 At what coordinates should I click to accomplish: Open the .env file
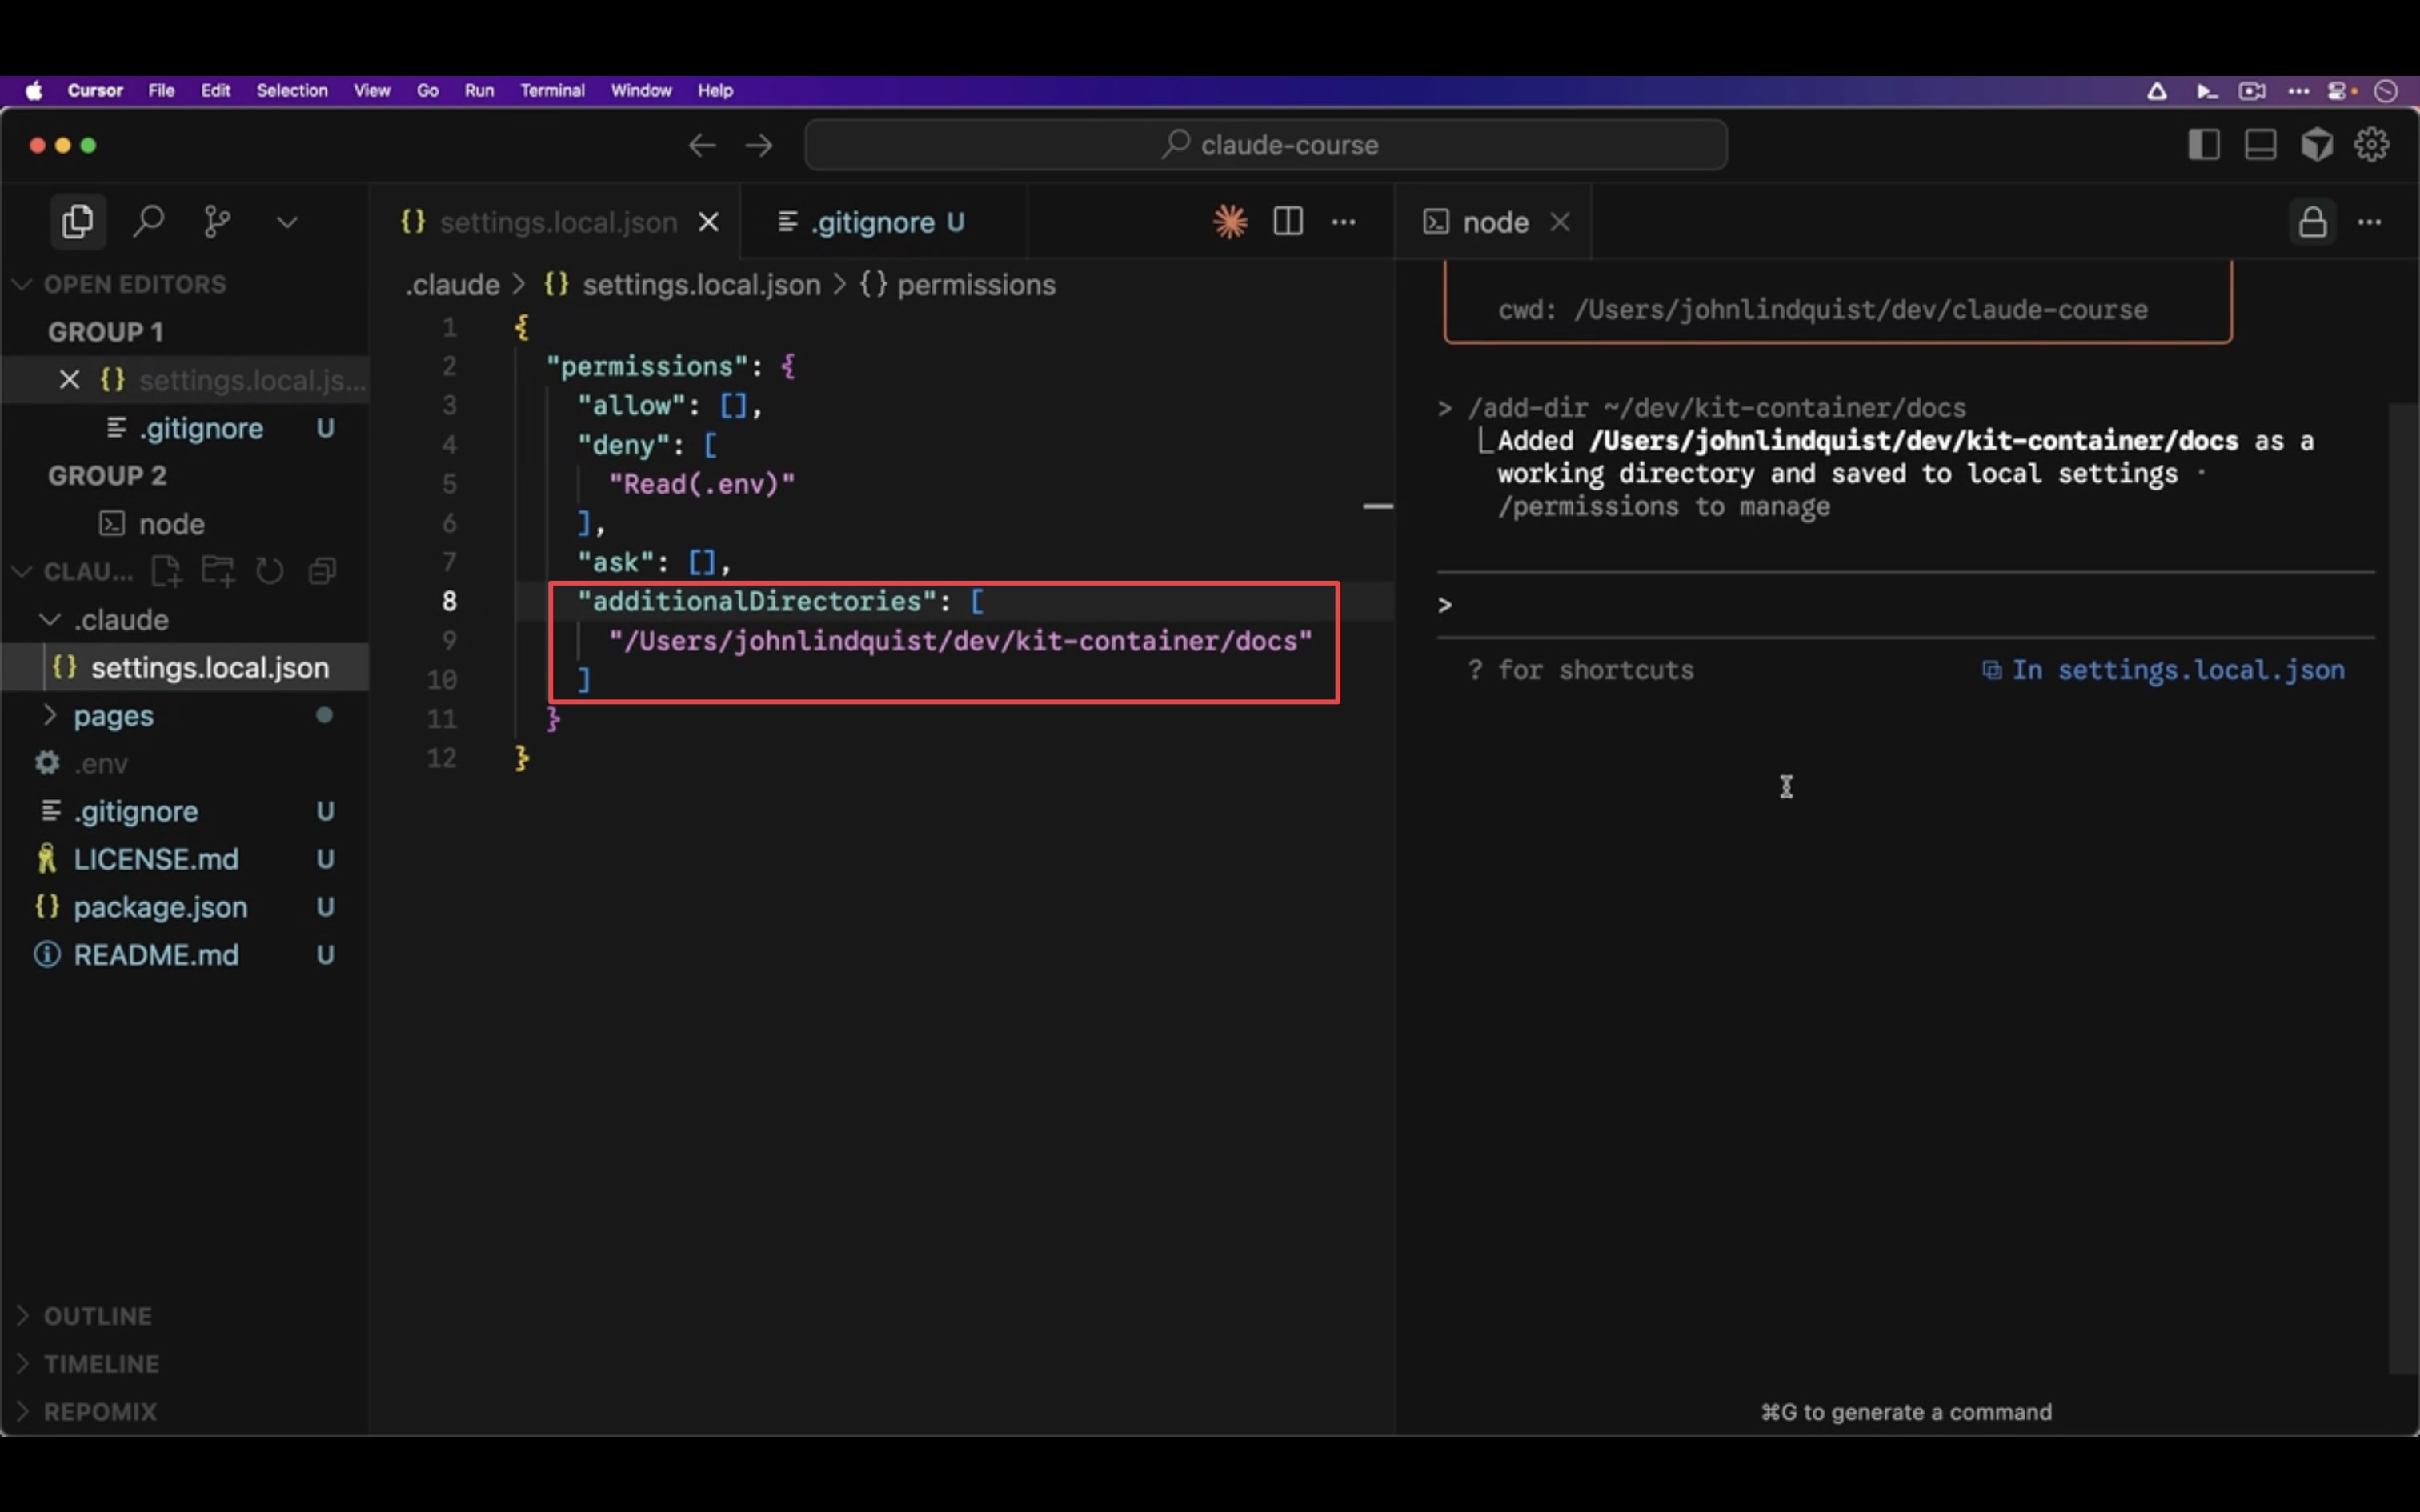coord(185,764)
